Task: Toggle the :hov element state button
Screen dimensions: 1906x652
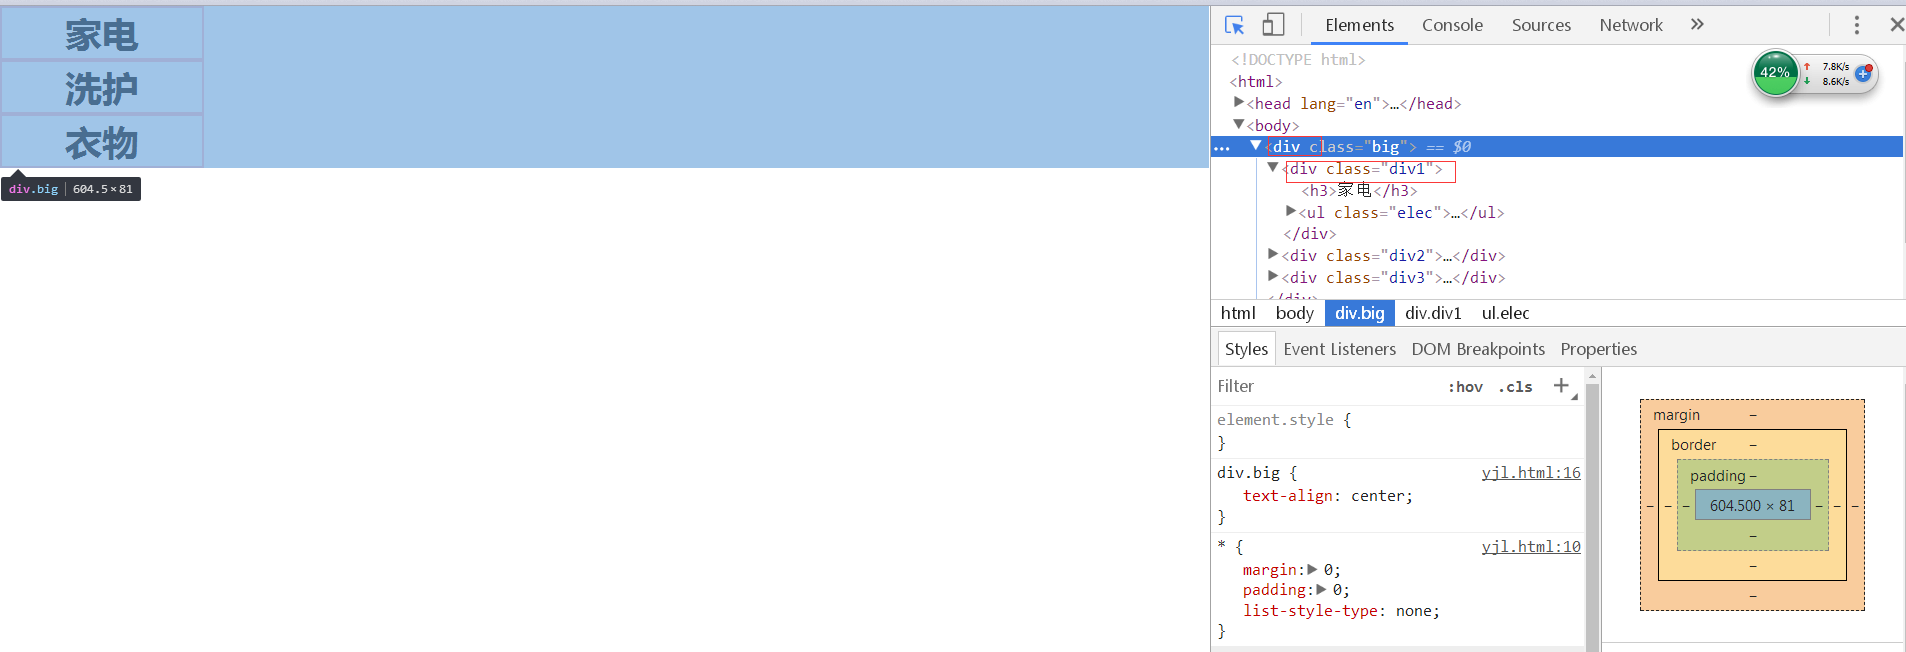Action: [1465, 387]
